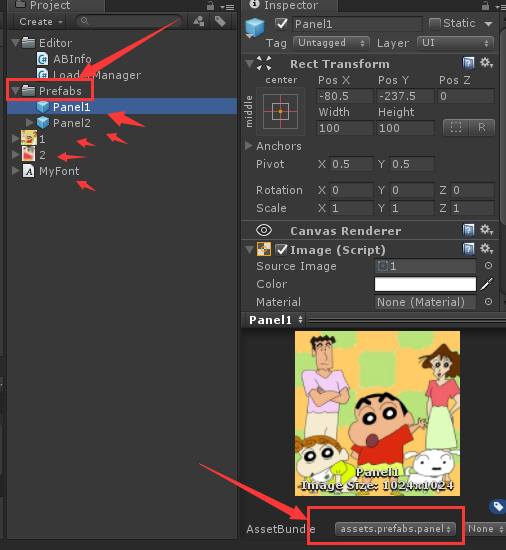Collapse the Editor folder

[15, 43]
